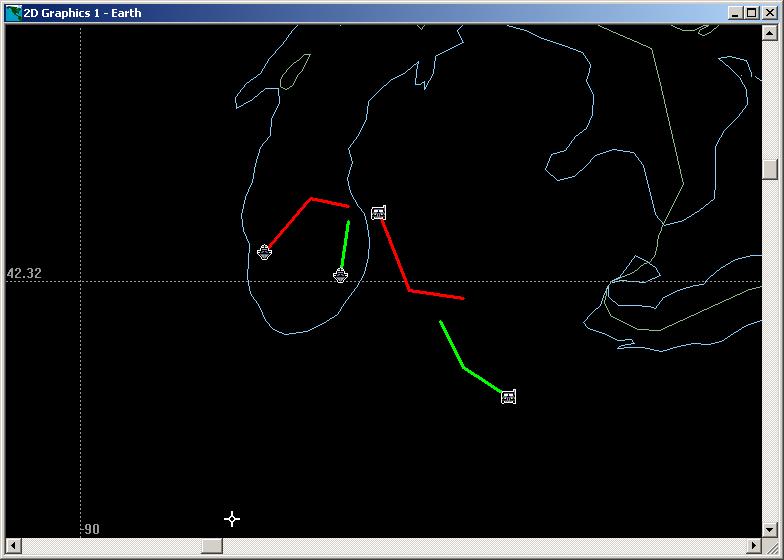This screenshot has height=560, width=784.
Task: Click the -90 longitude label
Action: coord(90,529)
